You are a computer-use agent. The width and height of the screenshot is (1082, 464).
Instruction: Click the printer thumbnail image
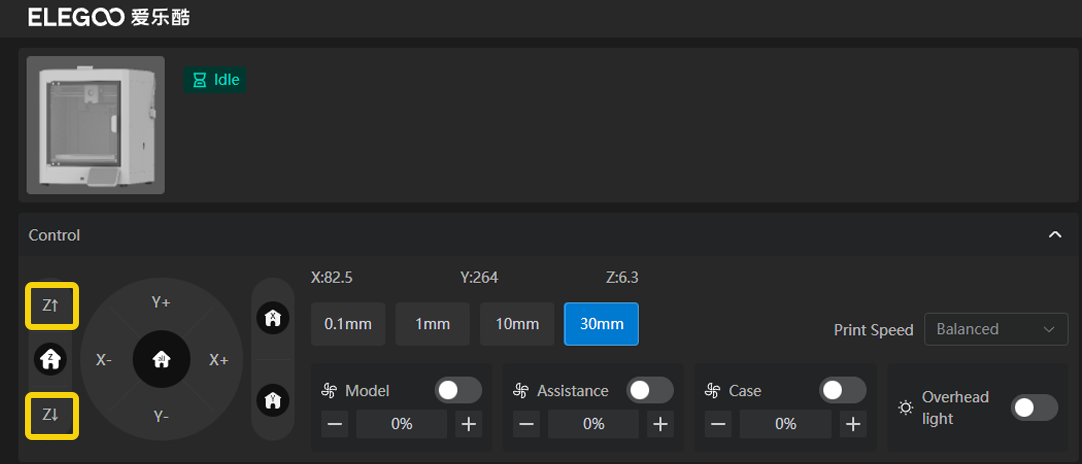(x=96, y=125)
